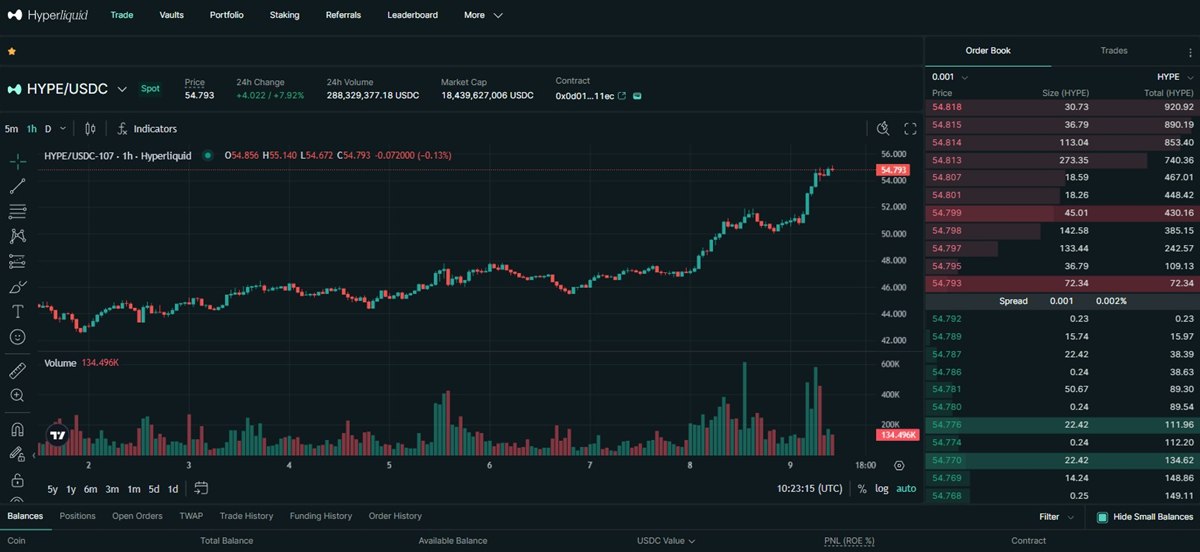Select the trend line drawing tool
This screenshot has width=1200, height=552.
(x=17, y=186)
